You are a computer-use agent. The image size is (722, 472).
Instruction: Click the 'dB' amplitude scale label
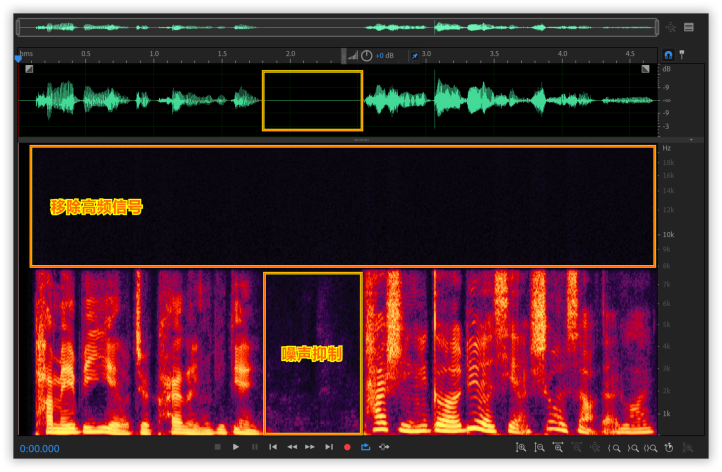click(x=666, y=69)
